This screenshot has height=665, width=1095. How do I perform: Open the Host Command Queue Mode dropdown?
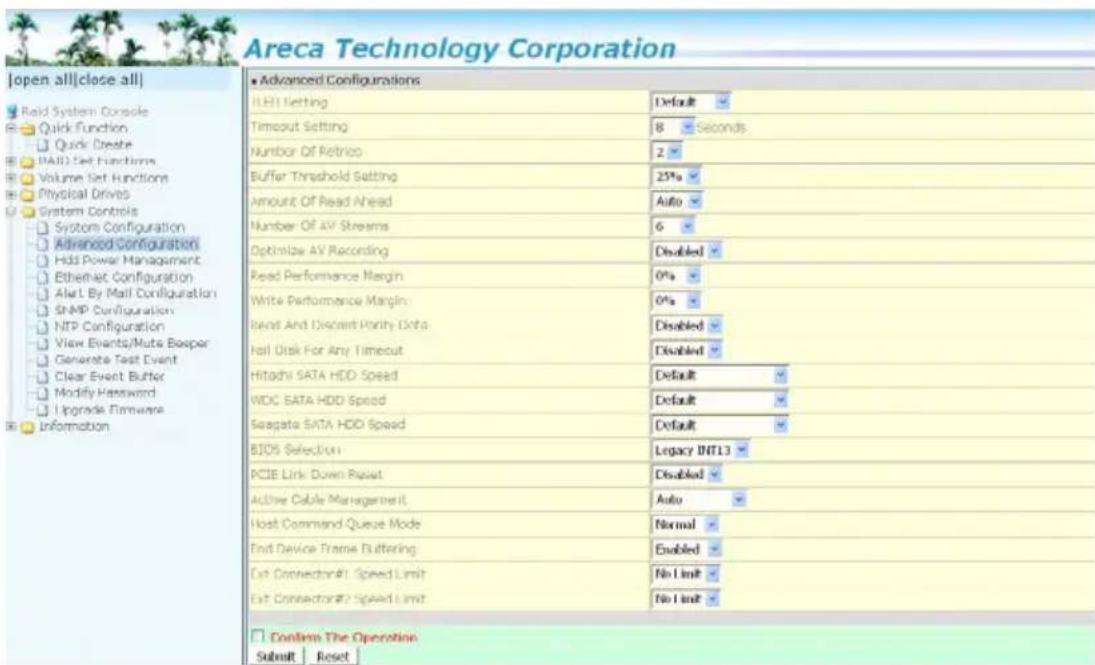(x=684, y=524)
